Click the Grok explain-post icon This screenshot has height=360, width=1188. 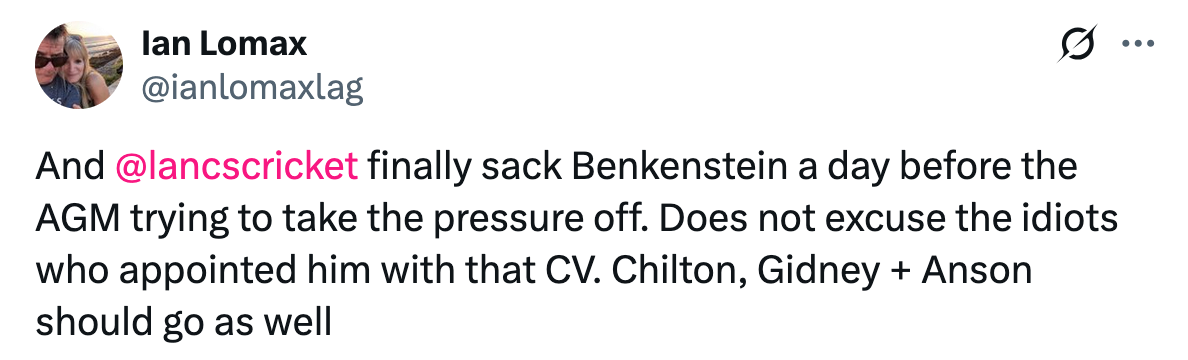tap(1078, 44)
